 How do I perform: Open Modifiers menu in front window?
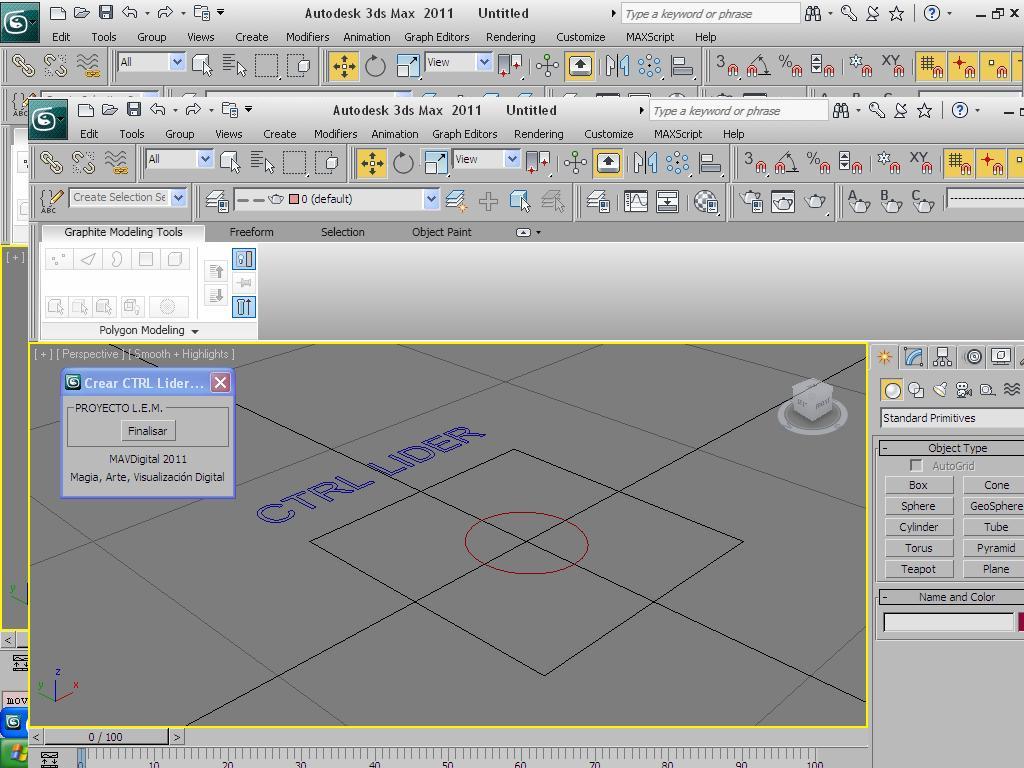click(x=335, y=134)
